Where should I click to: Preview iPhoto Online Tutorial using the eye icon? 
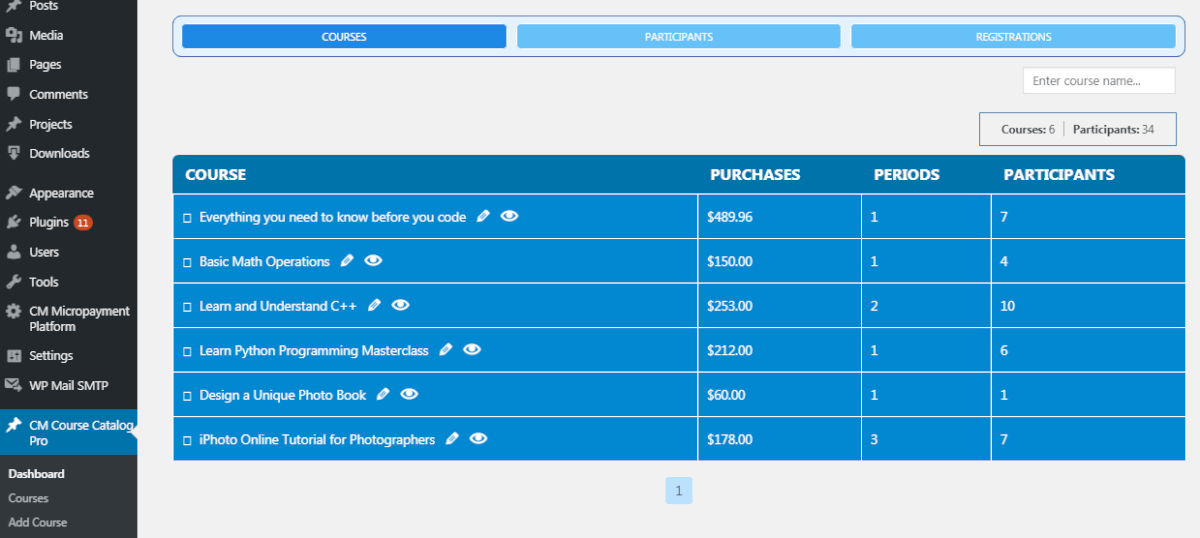pyautogui.click(x=478, y=439)
